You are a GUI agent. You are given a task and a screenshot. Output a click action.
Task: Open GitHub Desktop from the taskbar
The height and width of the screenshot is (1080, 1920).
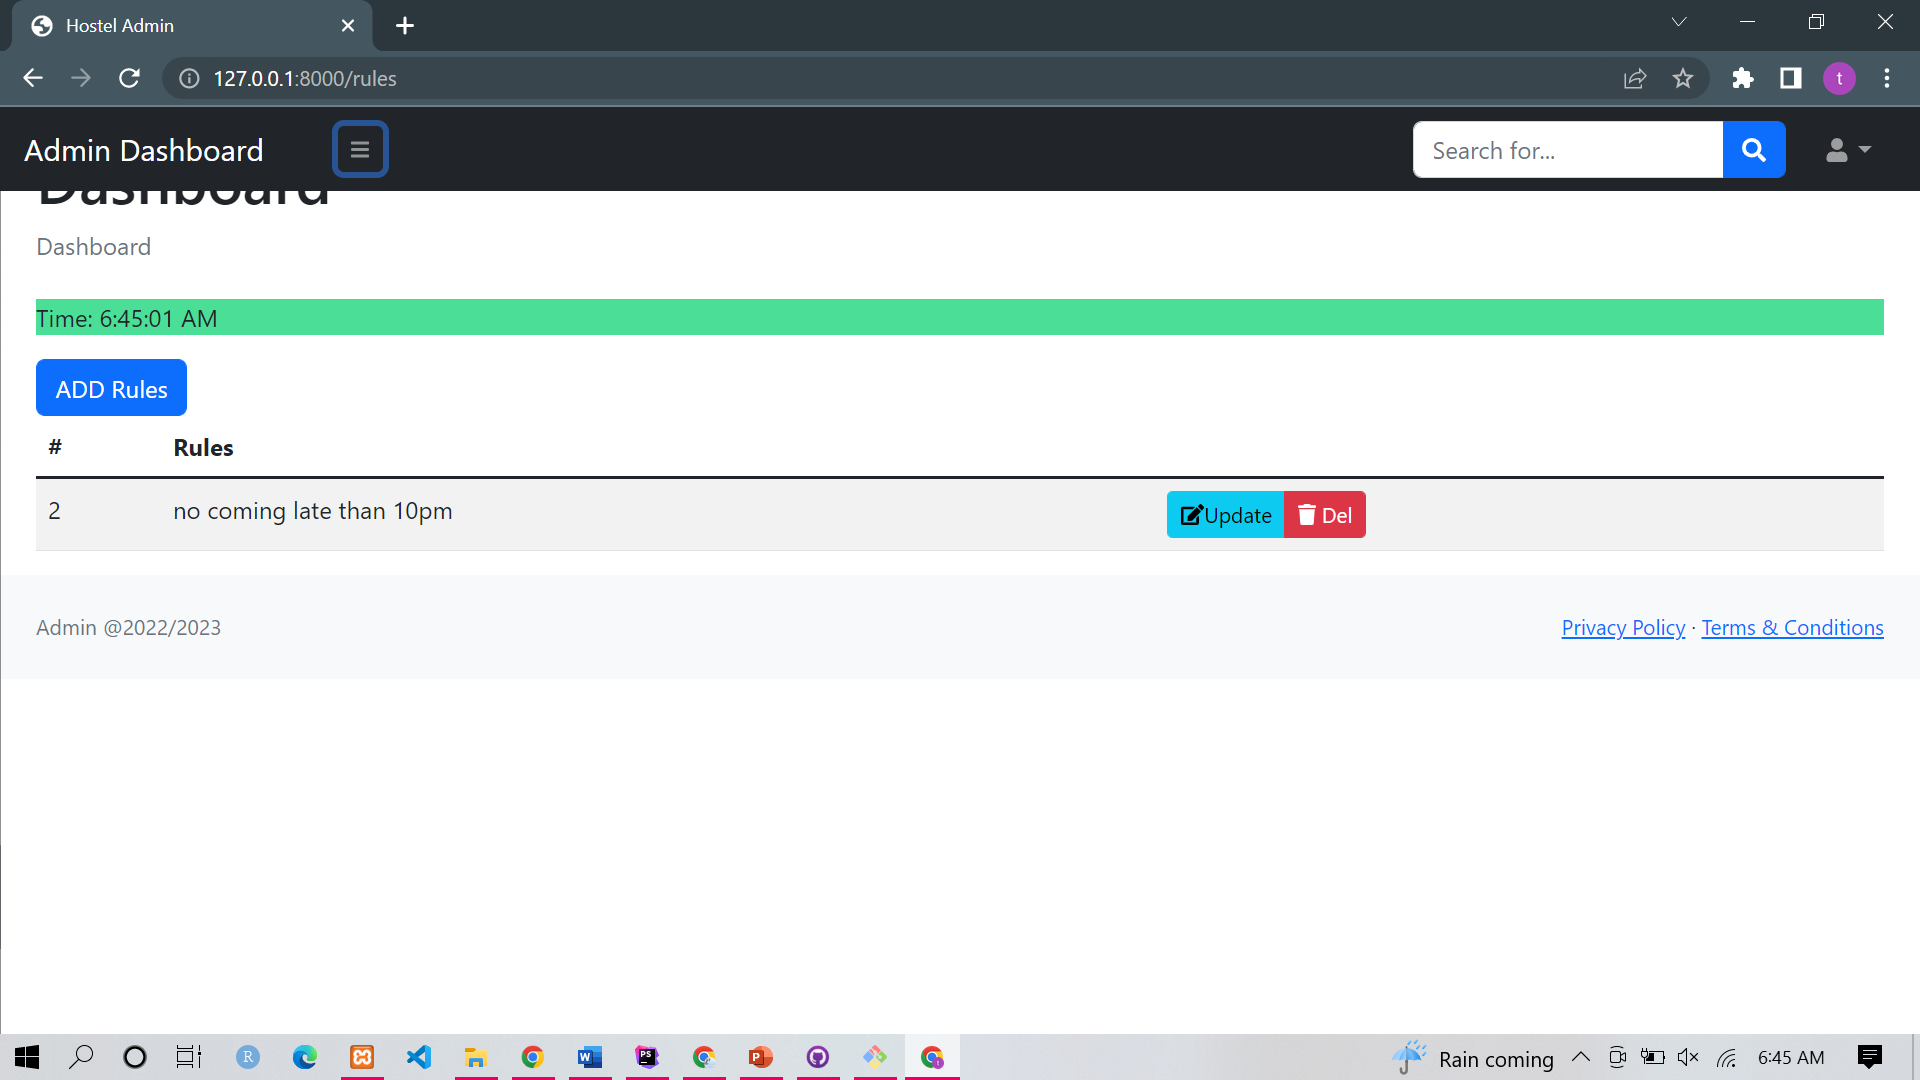818,1057
